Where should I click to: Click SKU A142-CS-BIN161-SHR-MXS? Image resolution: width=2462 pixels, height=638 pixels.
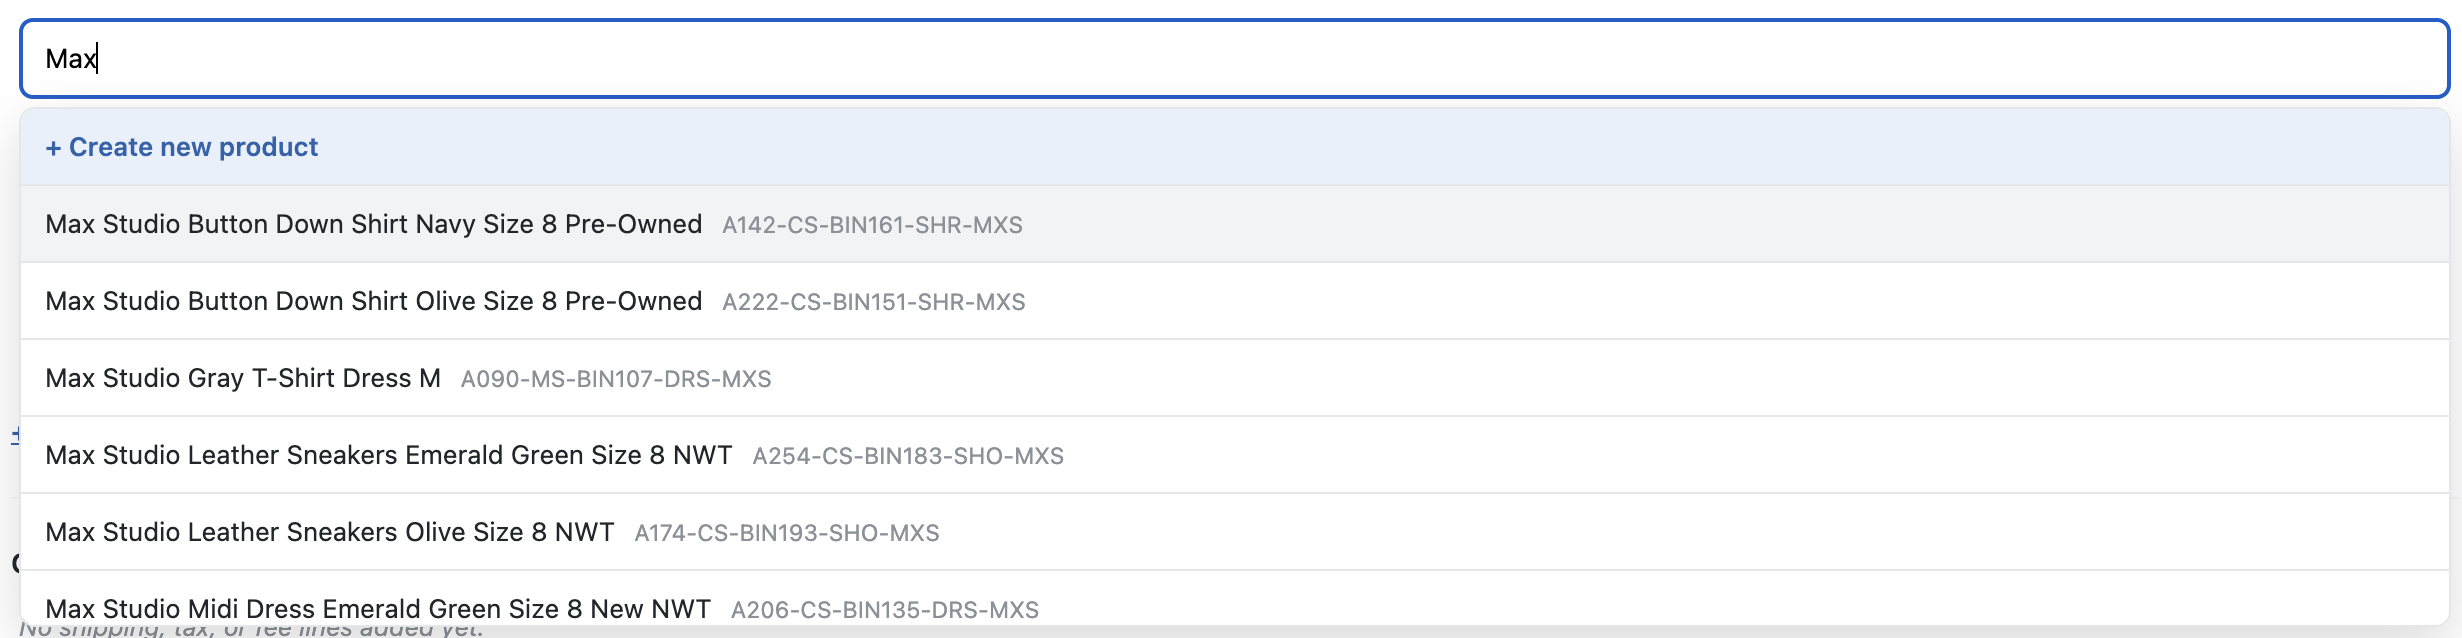point(872,225)
